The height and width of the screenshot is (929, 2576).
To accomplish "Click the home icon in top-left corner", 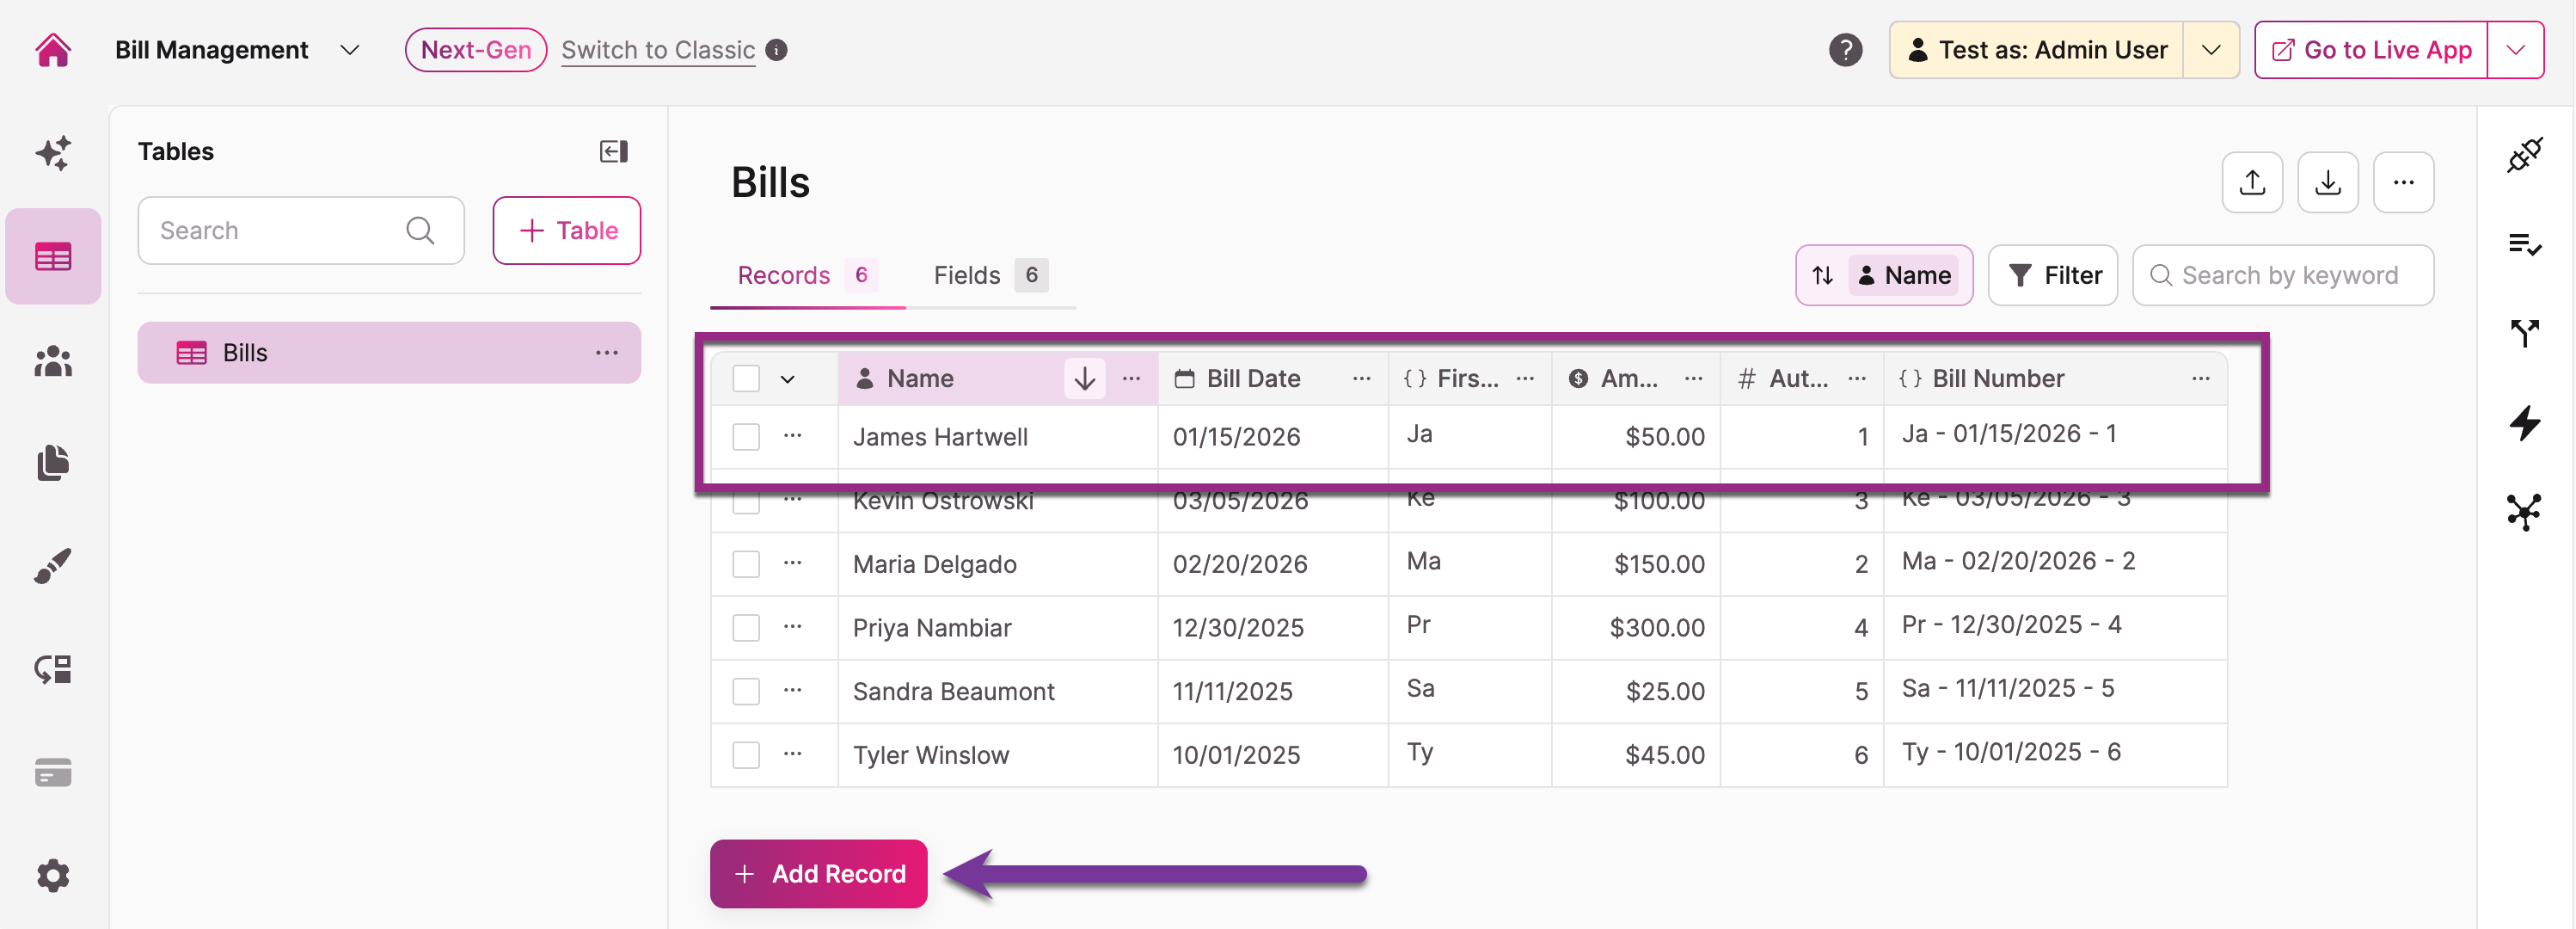I will pyautogui.click(x=53, y=49).
